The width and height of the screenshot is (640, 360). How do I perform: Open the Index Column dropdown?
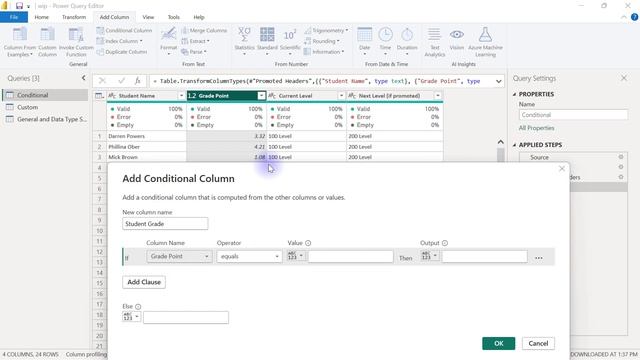[x=120, y=41]
